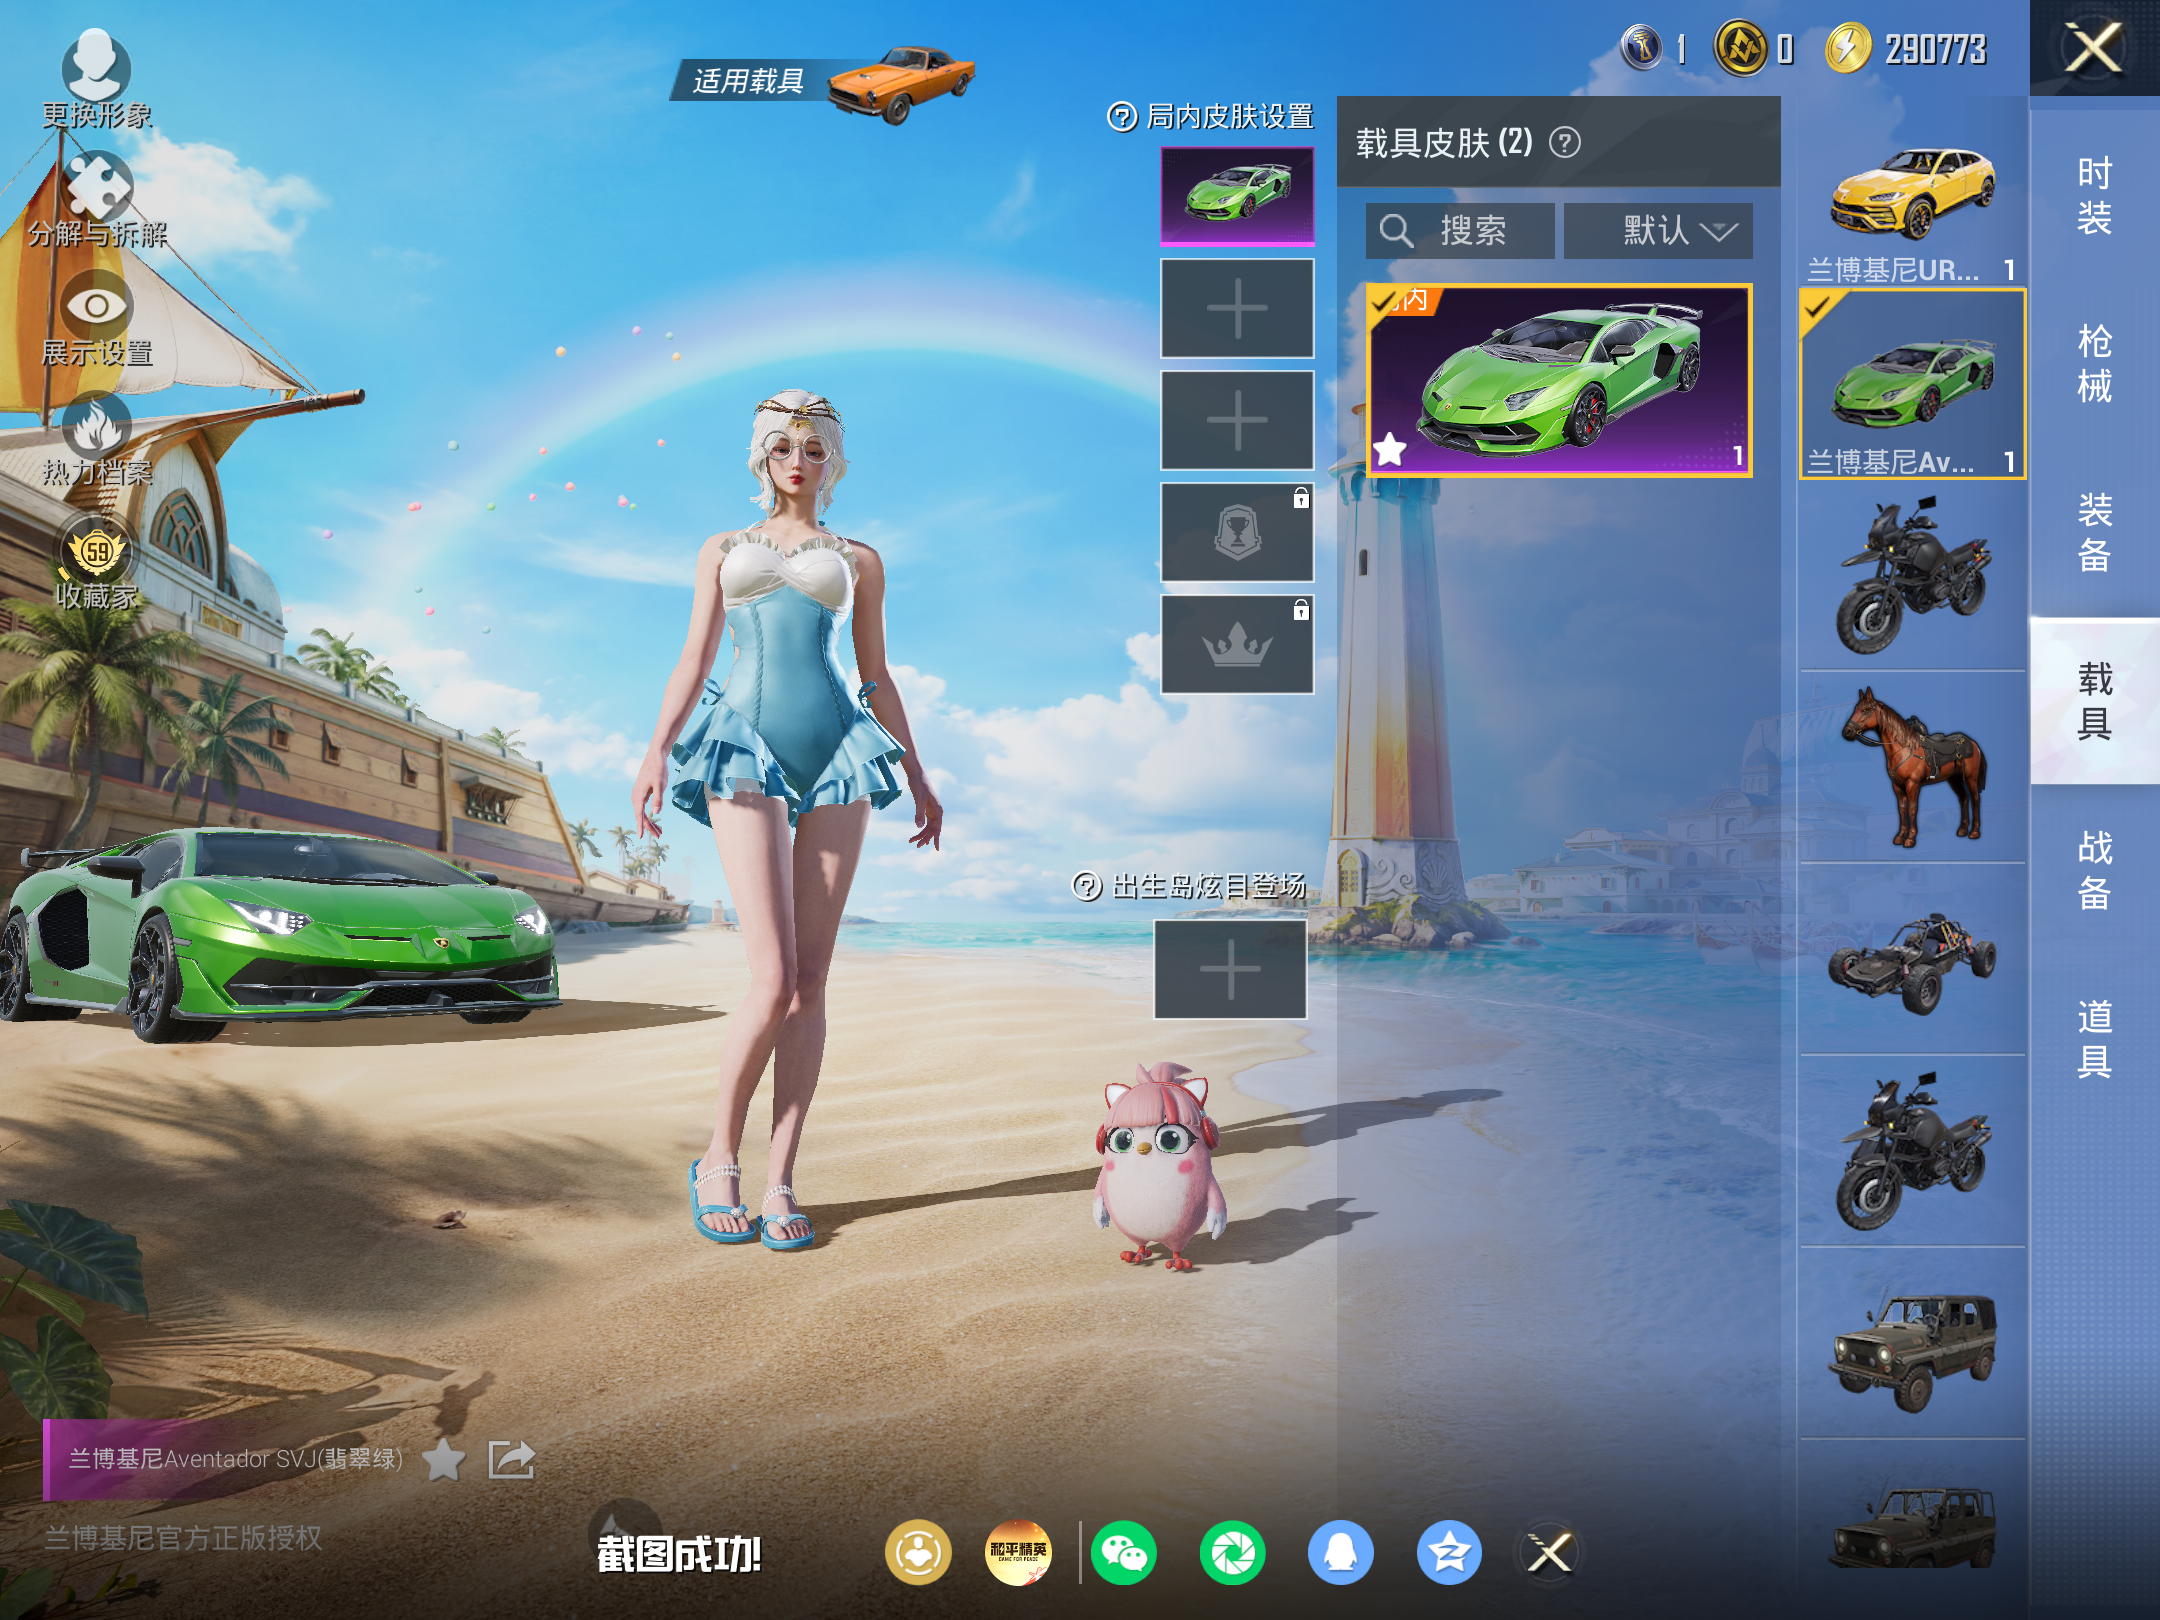Viewport: 2160px width, 1620px height.
Task: Select the equipped green Lamborghini skin slot
Action: point(1237,195)
